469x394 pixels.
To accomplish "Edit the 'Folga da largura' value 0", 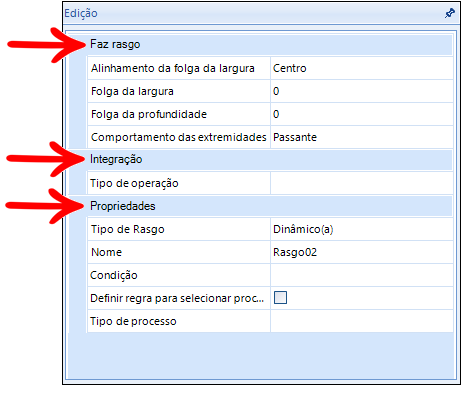I will [x=362, y=91].
